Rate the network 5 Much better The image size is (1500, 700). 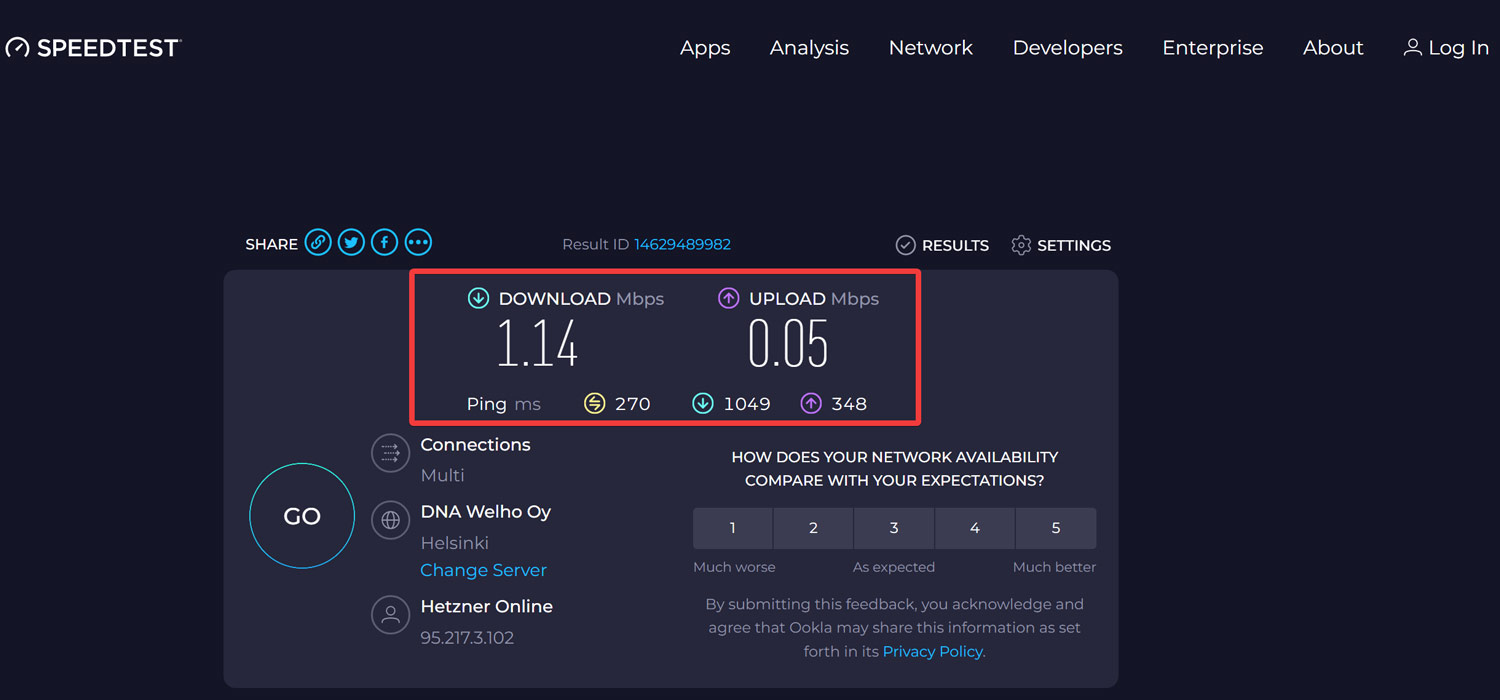coord(1055,528)
